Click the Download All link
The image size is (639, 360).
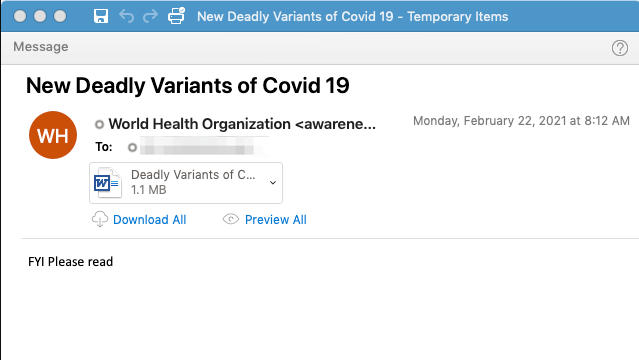[150, 220]
